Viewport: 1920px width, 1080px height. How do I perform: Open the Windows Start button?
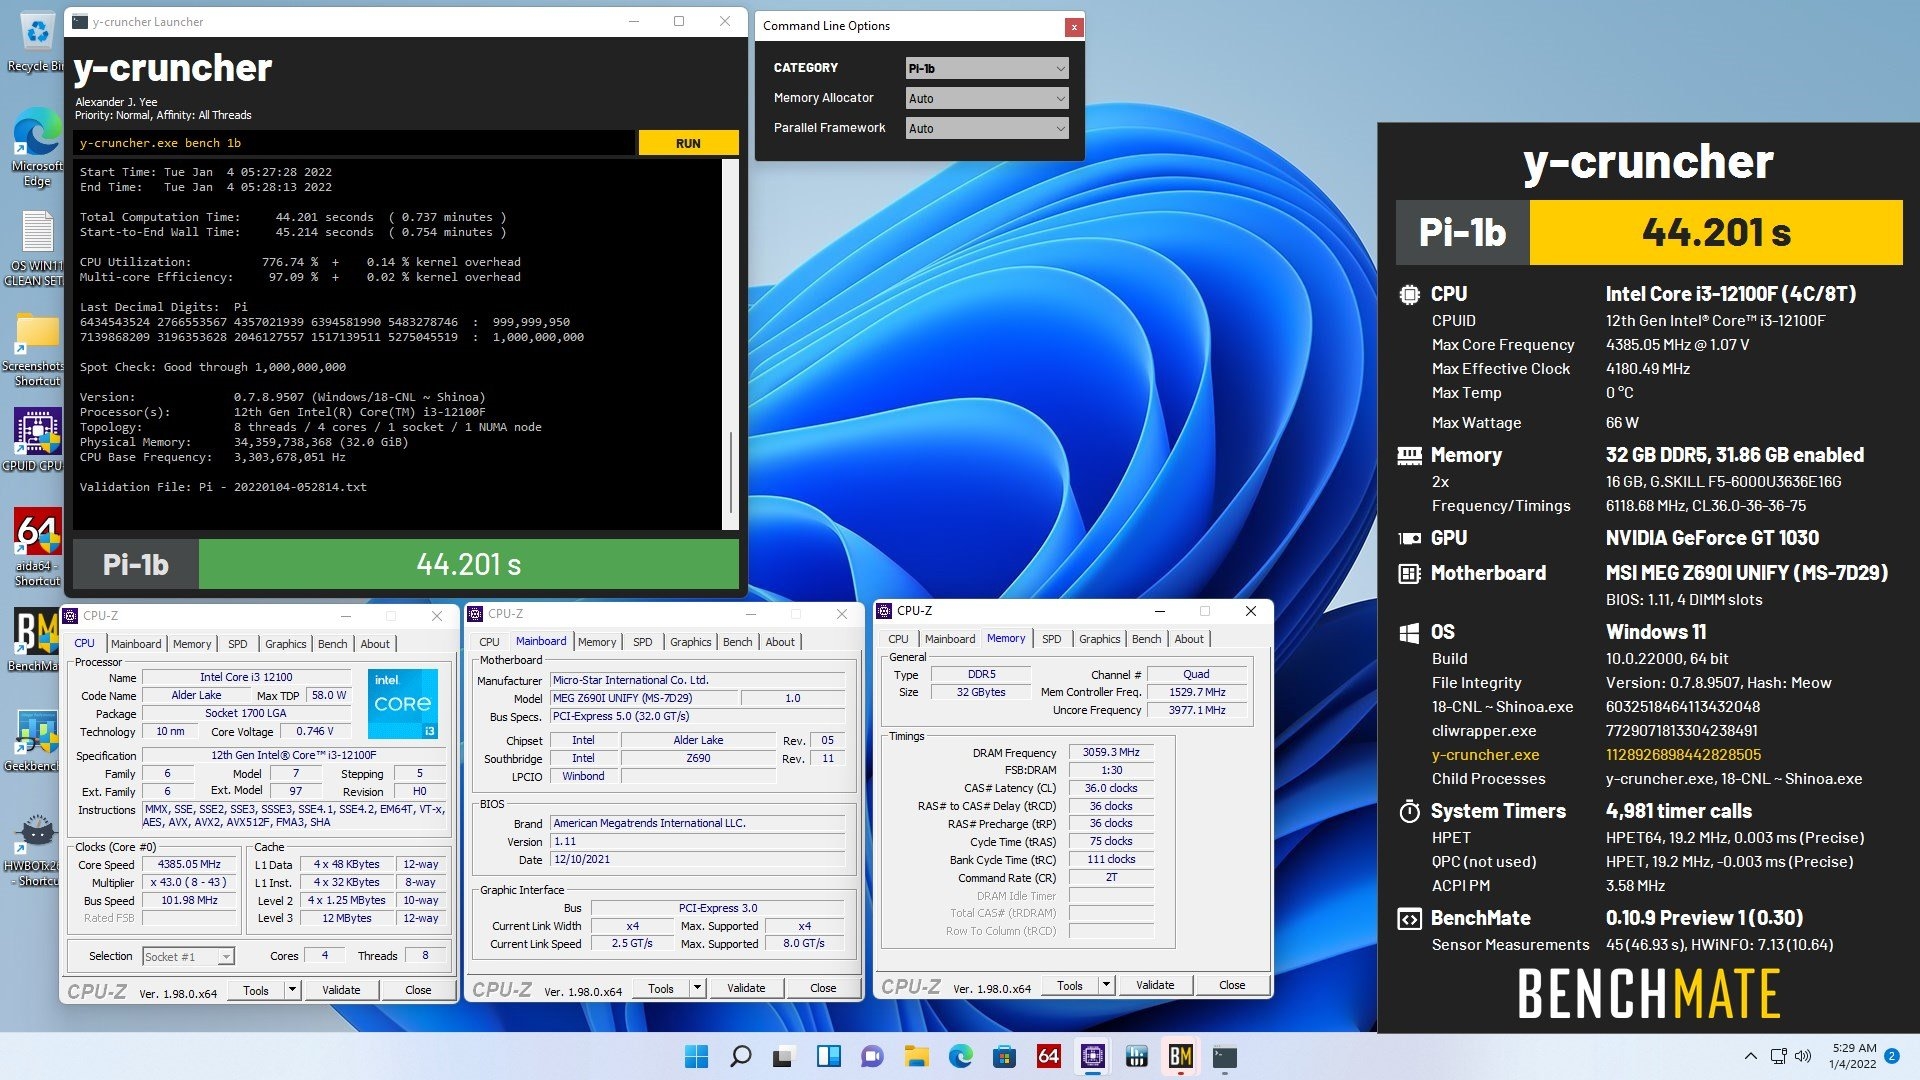coord(696,1056)
